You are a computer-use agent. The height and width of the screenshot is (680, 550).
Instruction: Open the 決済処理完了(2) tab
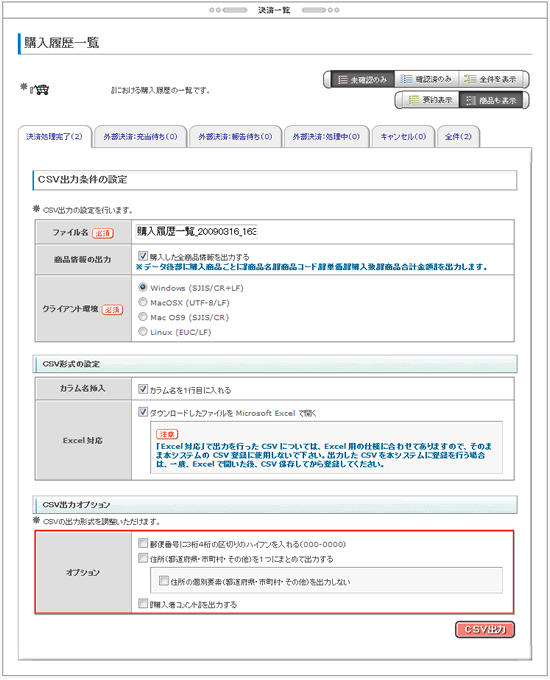coord(55,137)
